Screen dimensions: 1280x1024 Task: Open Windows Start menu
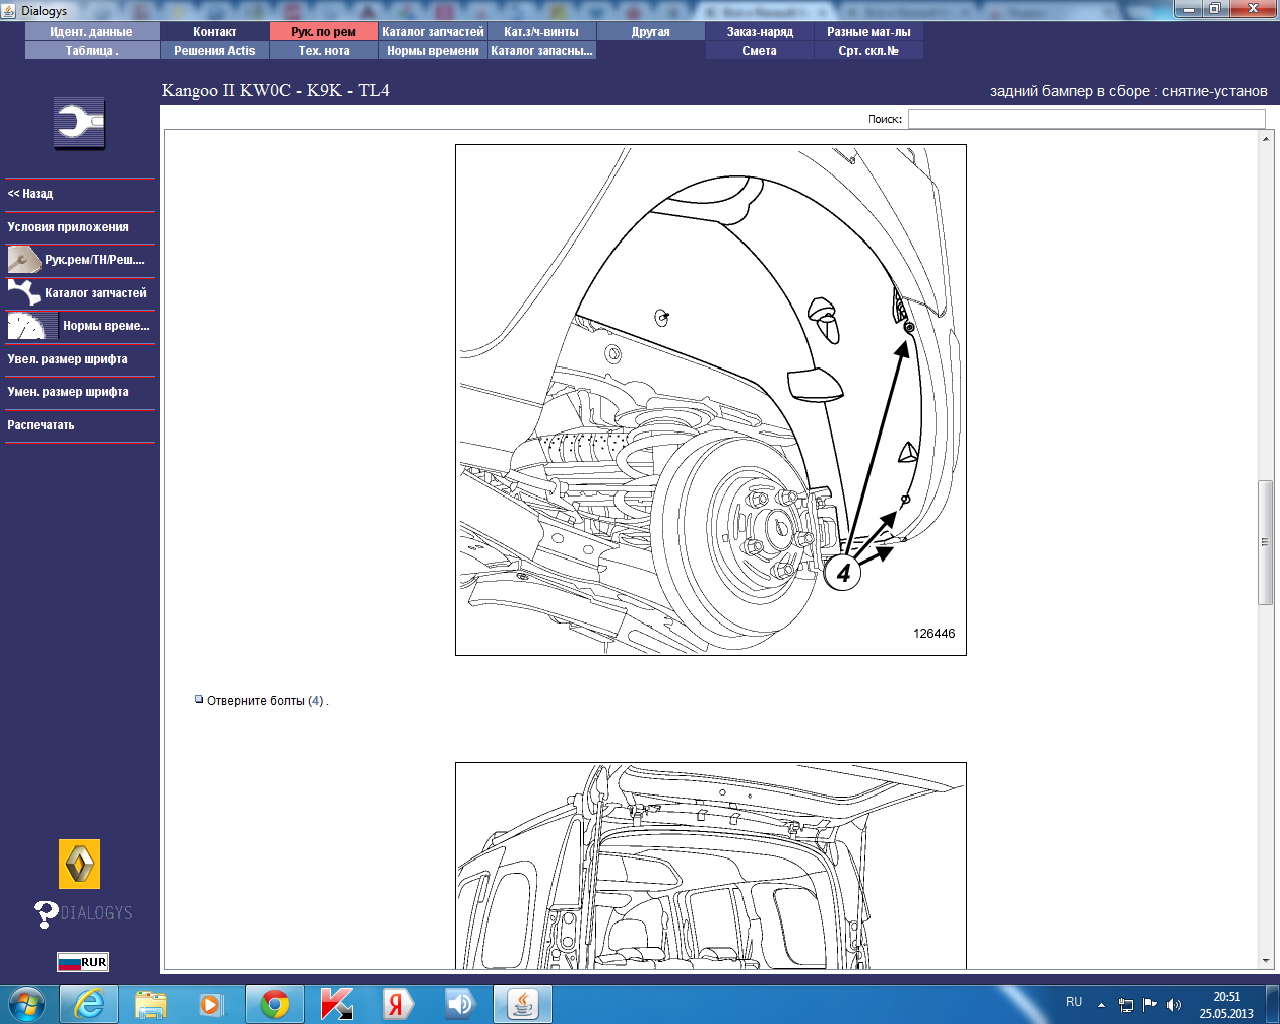click(x=27, y=1004)
